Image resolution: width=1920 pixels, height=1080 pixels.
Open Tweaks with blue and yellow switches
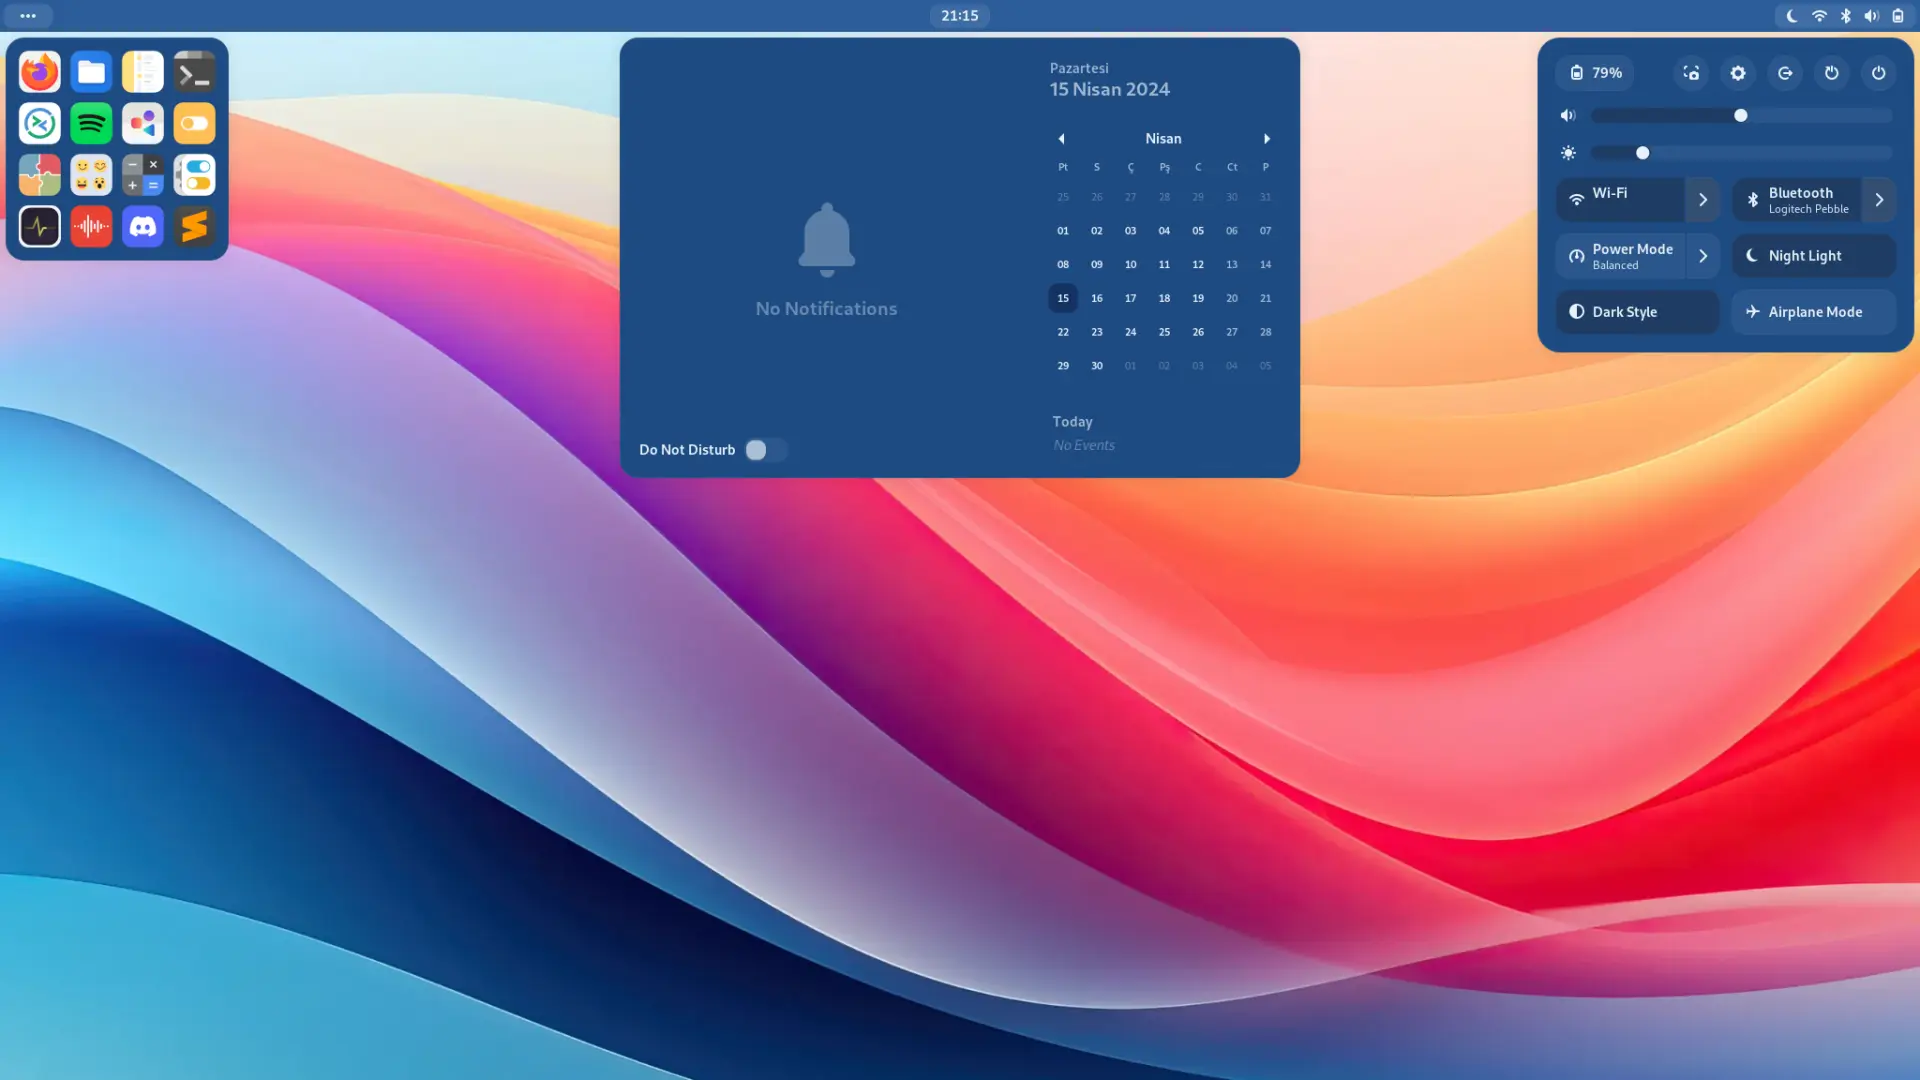click(x=194, y=175)
